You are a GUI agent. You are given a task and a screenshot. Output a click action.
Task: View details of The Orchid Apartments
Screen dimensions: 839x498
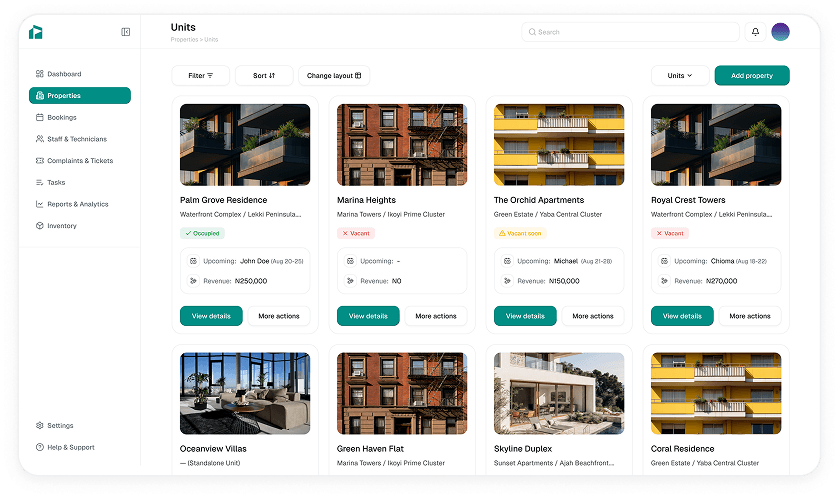point(525,316)
